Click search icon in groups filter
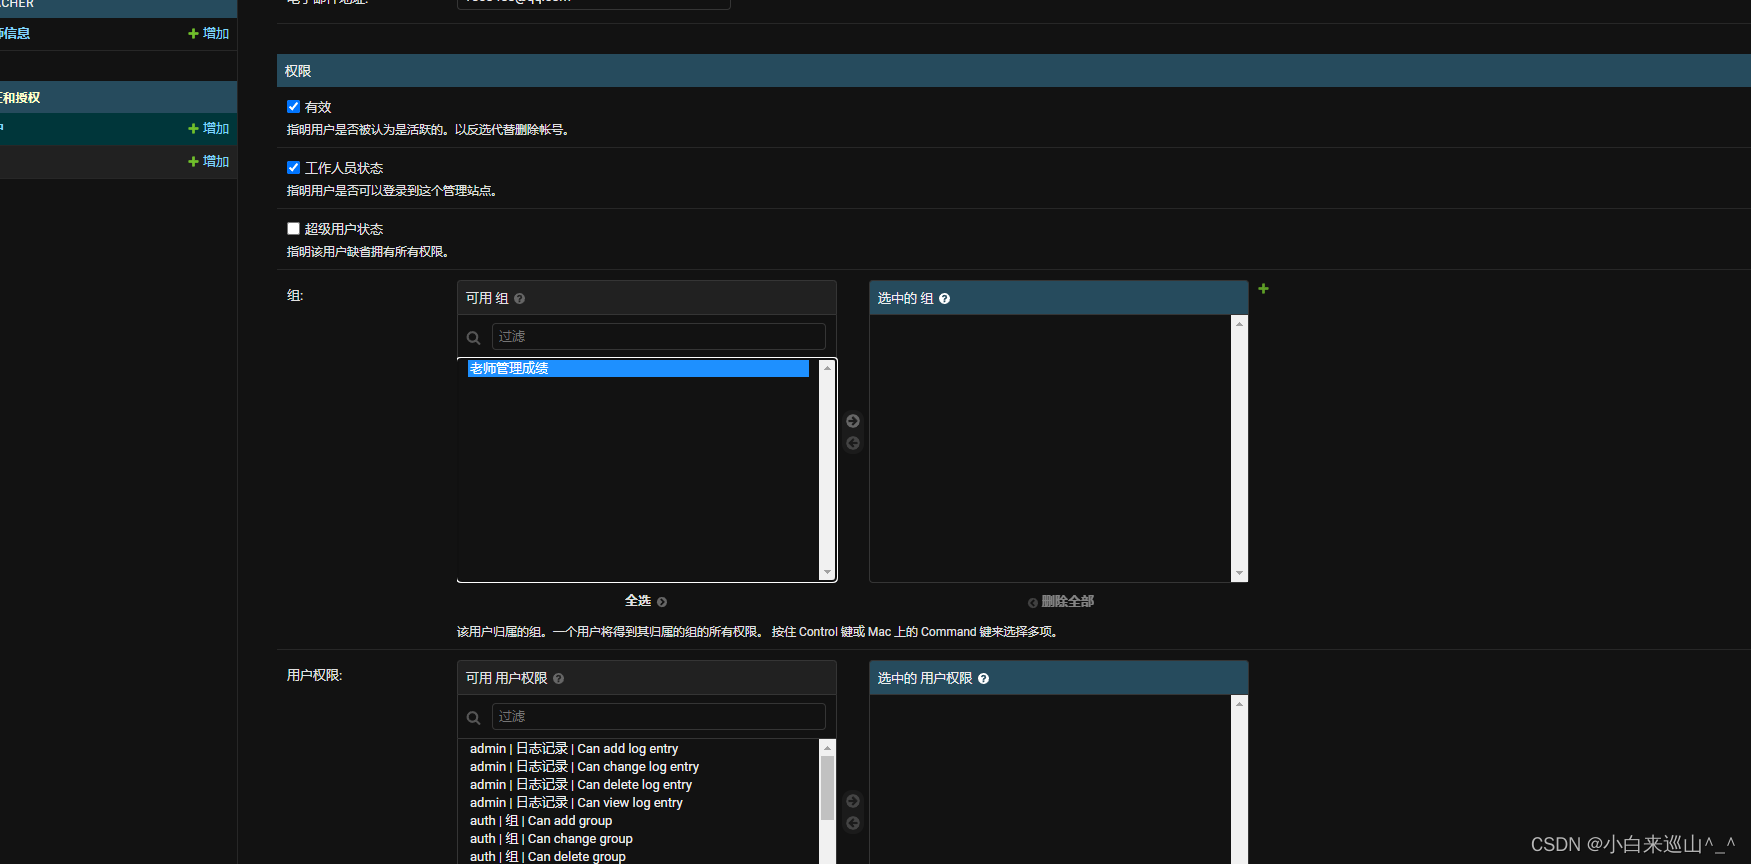This screenshot has width=1751, height=864. coord(473,337)
